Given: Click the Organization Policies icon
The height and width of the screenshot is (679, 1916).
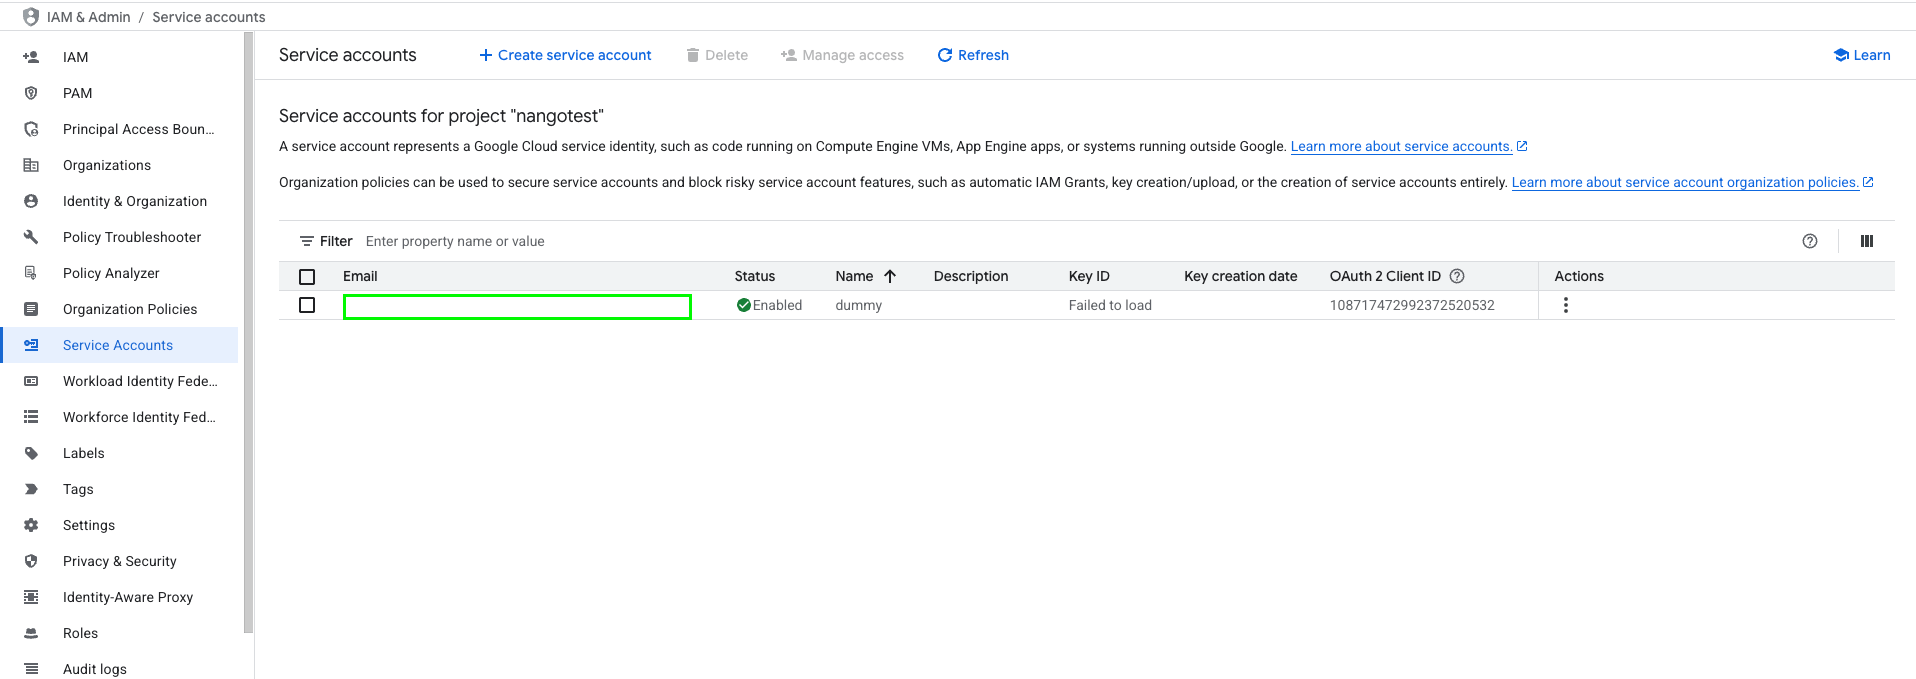Looking at the screenshot, I should (x=31, y=309).
